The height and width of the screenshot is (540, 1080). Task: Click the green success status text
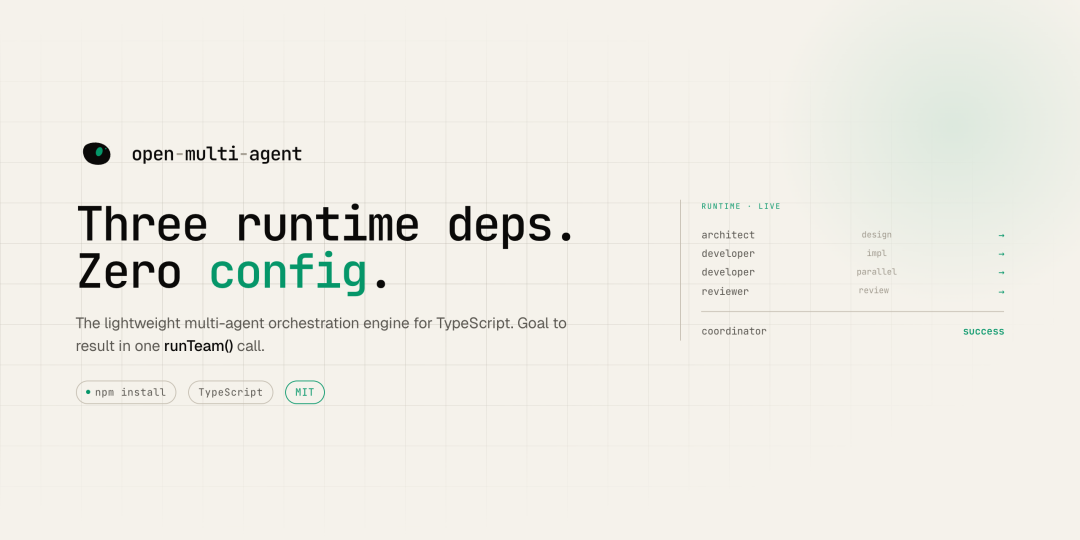click(x=984, y=332)
